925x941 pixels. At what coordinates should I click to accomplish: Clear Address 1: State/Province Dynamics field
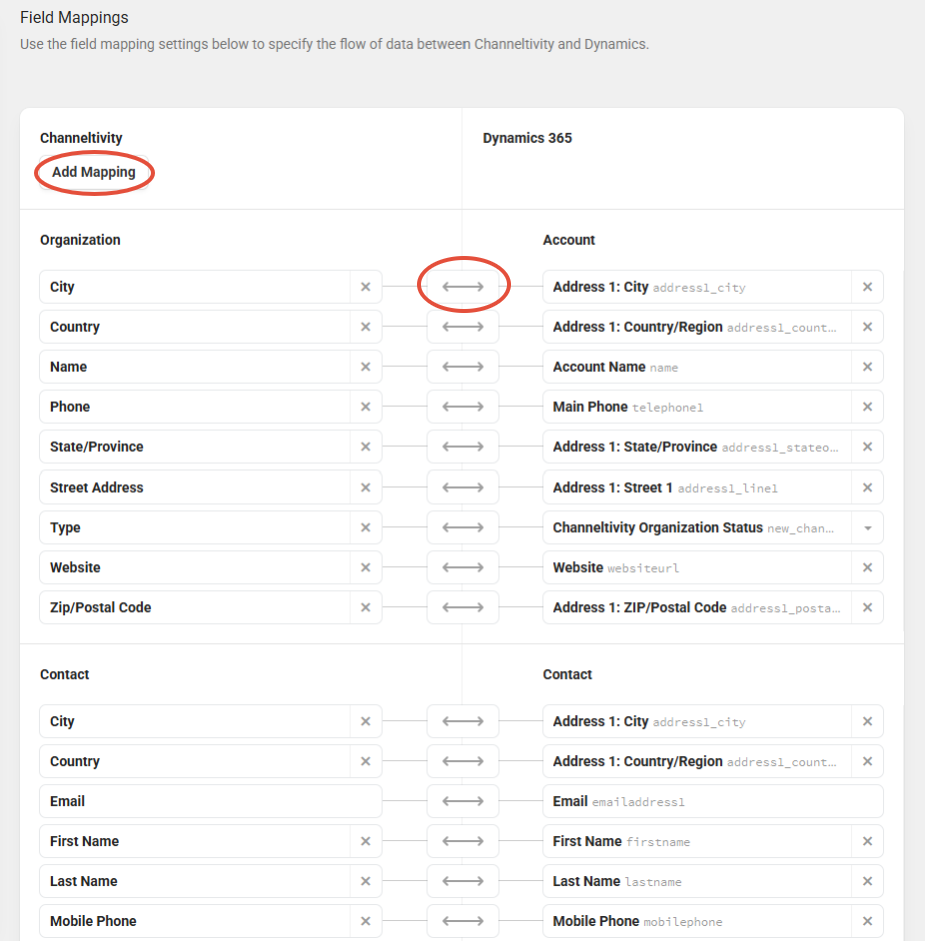pos(867,446)
